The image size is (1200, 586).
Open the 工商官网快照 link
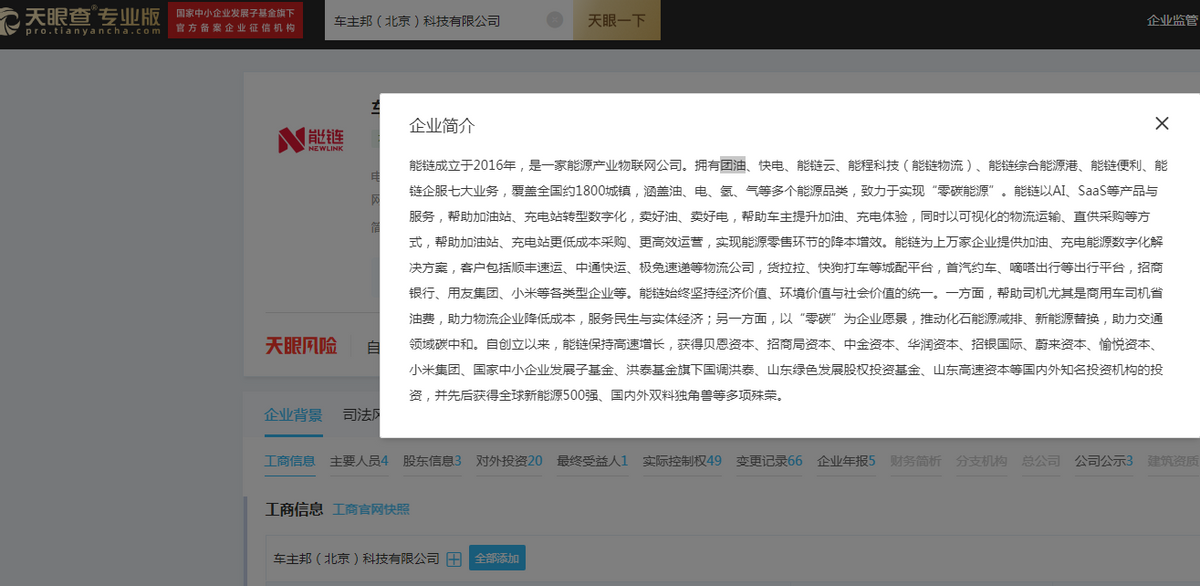coord(371,510)
